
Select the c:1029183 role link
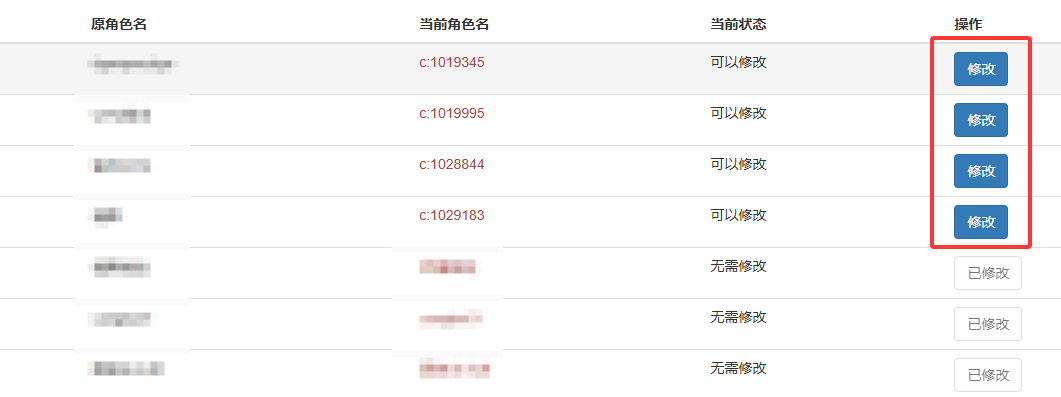pos(452,215)
